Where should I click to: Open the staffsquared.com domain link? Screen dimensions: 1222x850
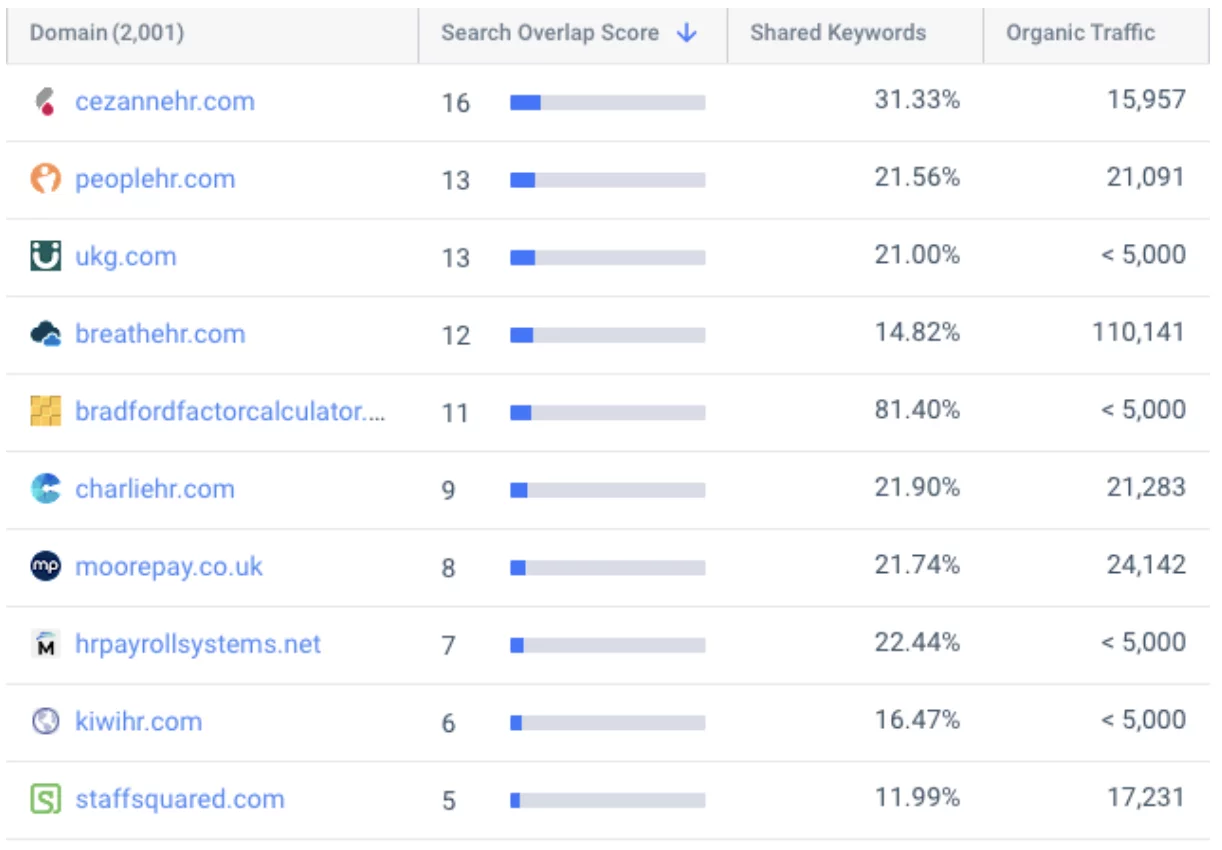coord(180,799)
